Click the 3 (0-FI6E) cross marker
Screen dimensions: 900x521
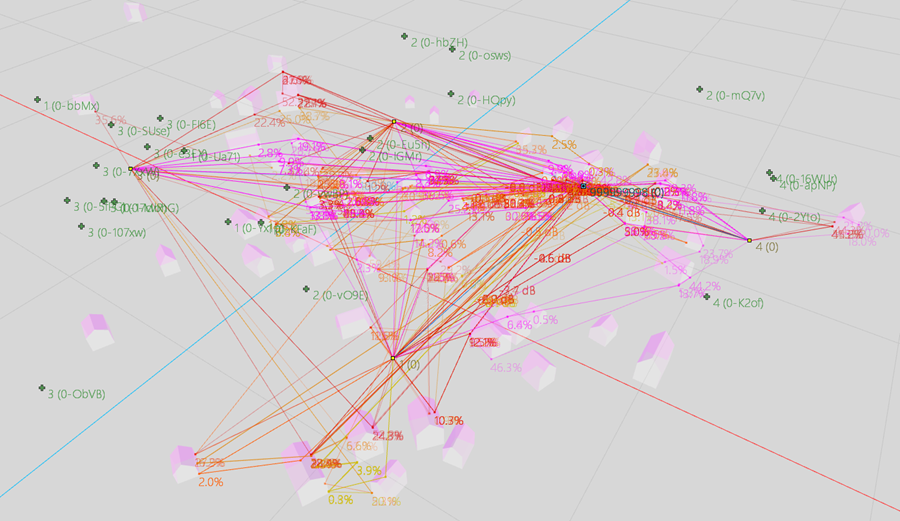[x=159, y=119]
